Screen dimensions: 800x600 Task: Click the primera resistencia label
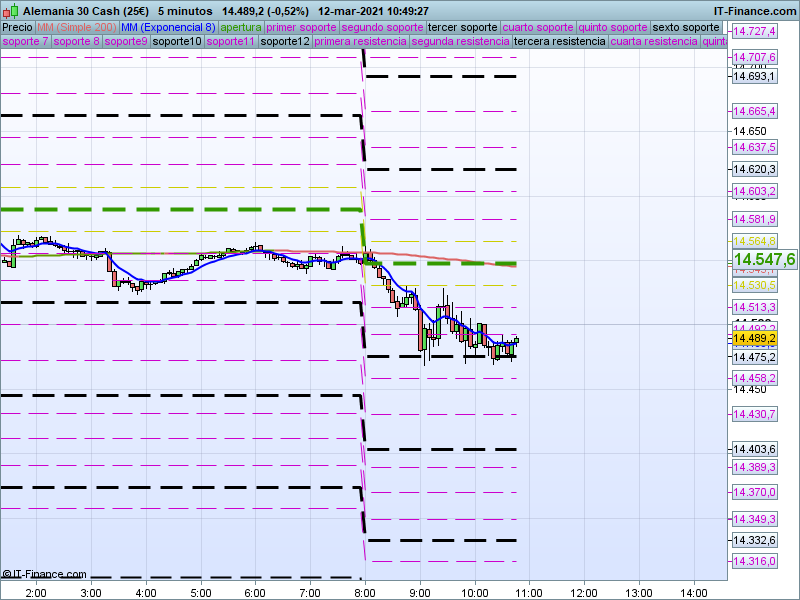point(359,42)
